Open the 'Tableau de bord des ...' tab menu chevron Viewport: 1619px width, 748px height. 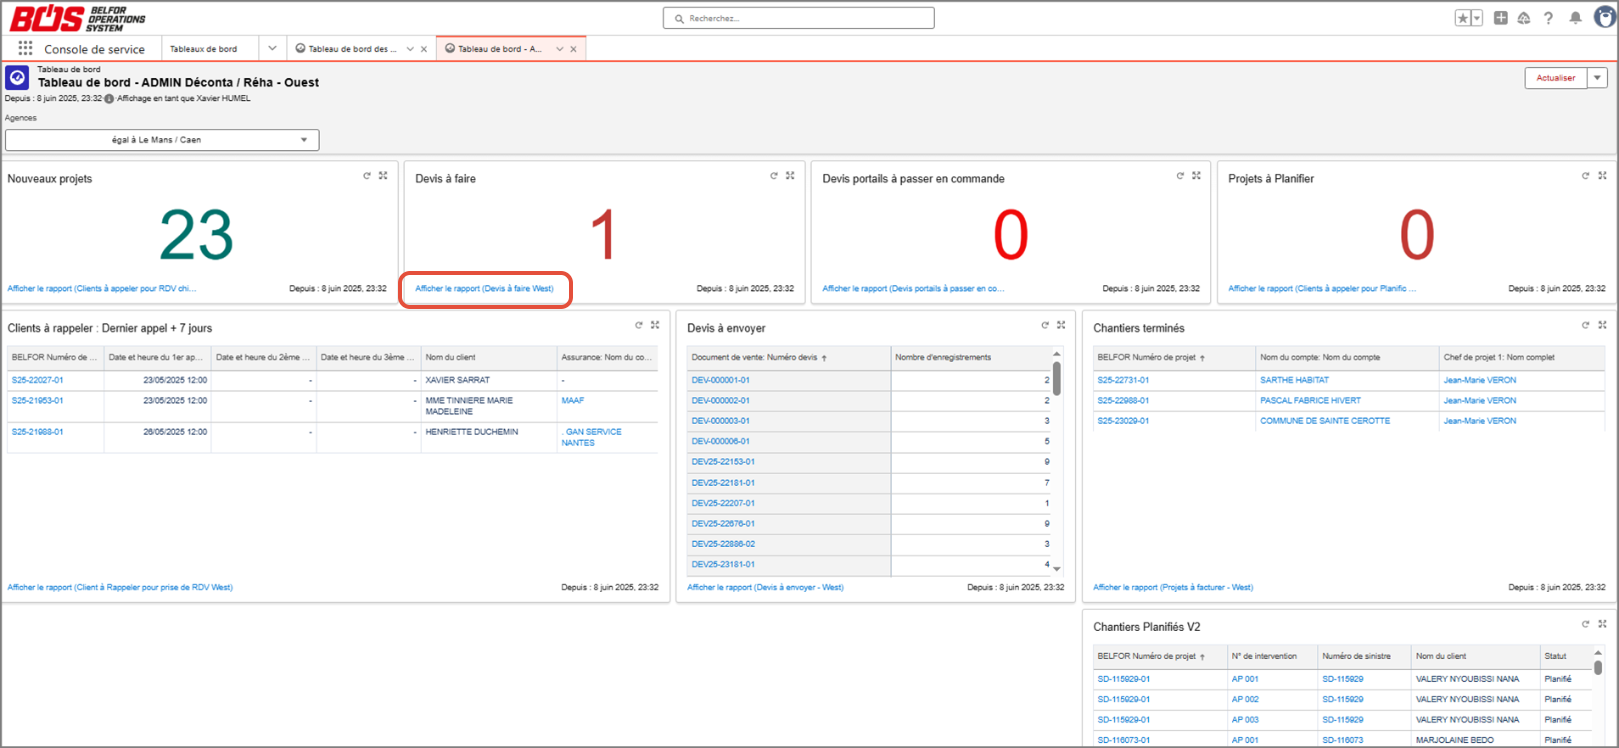click(x=410, y=49)
